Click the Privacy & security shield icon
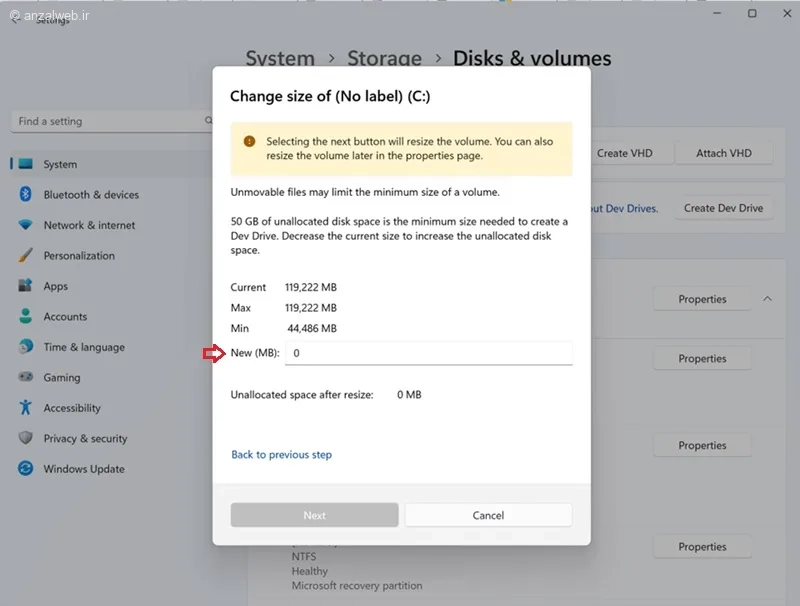 (26, 438)
